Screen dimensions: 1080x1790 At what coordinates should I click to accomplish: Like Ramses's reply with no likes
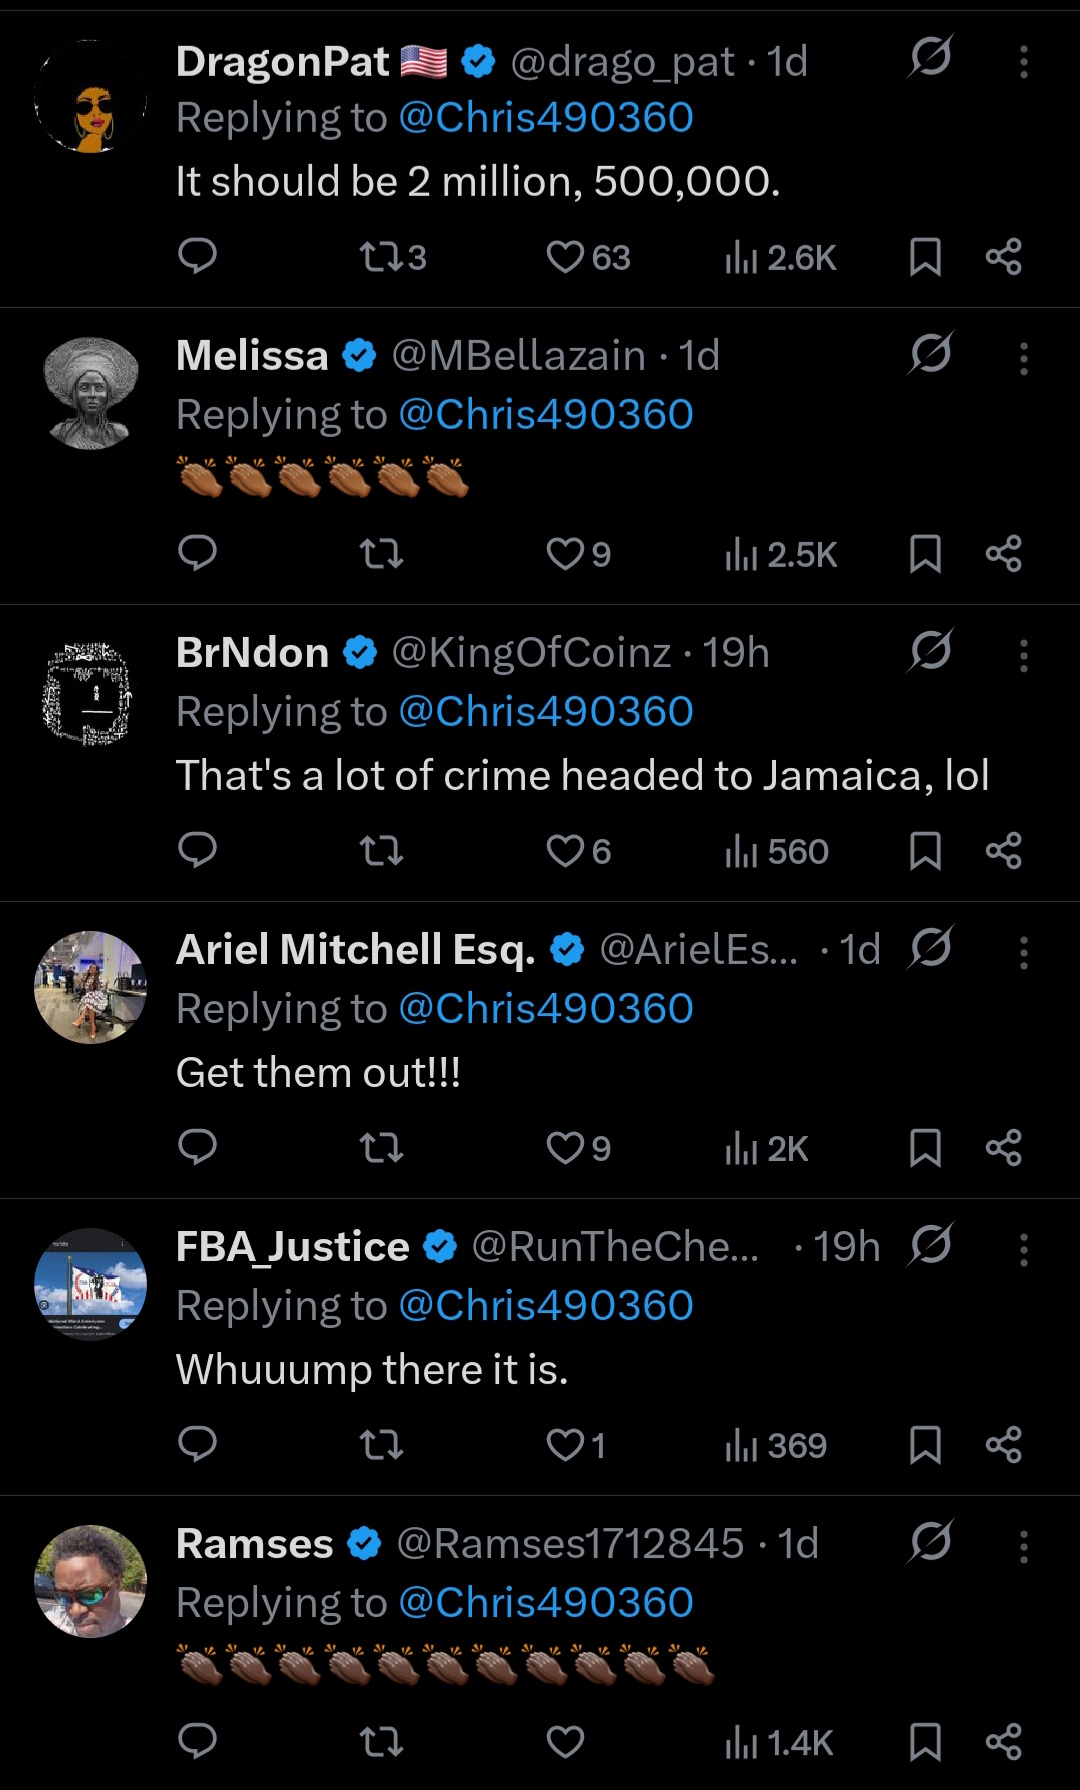[566, 1742]
